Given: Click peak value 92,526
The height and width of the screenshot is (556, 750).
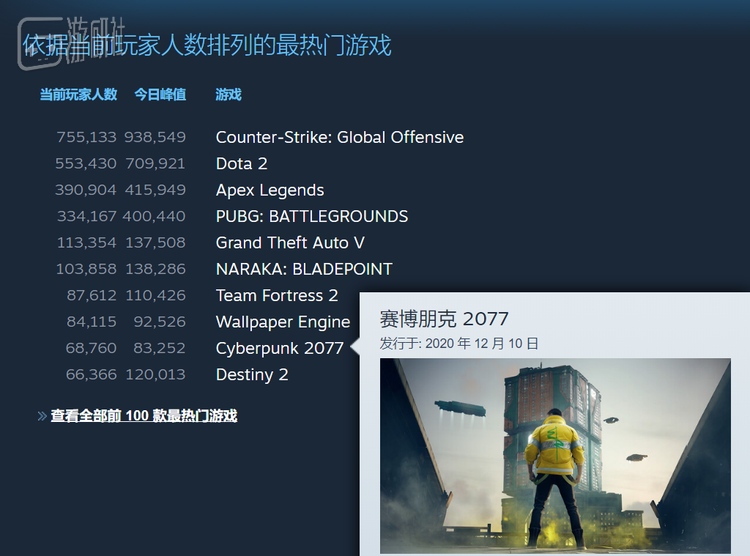Looking at the screenshot, I should 159,322.
